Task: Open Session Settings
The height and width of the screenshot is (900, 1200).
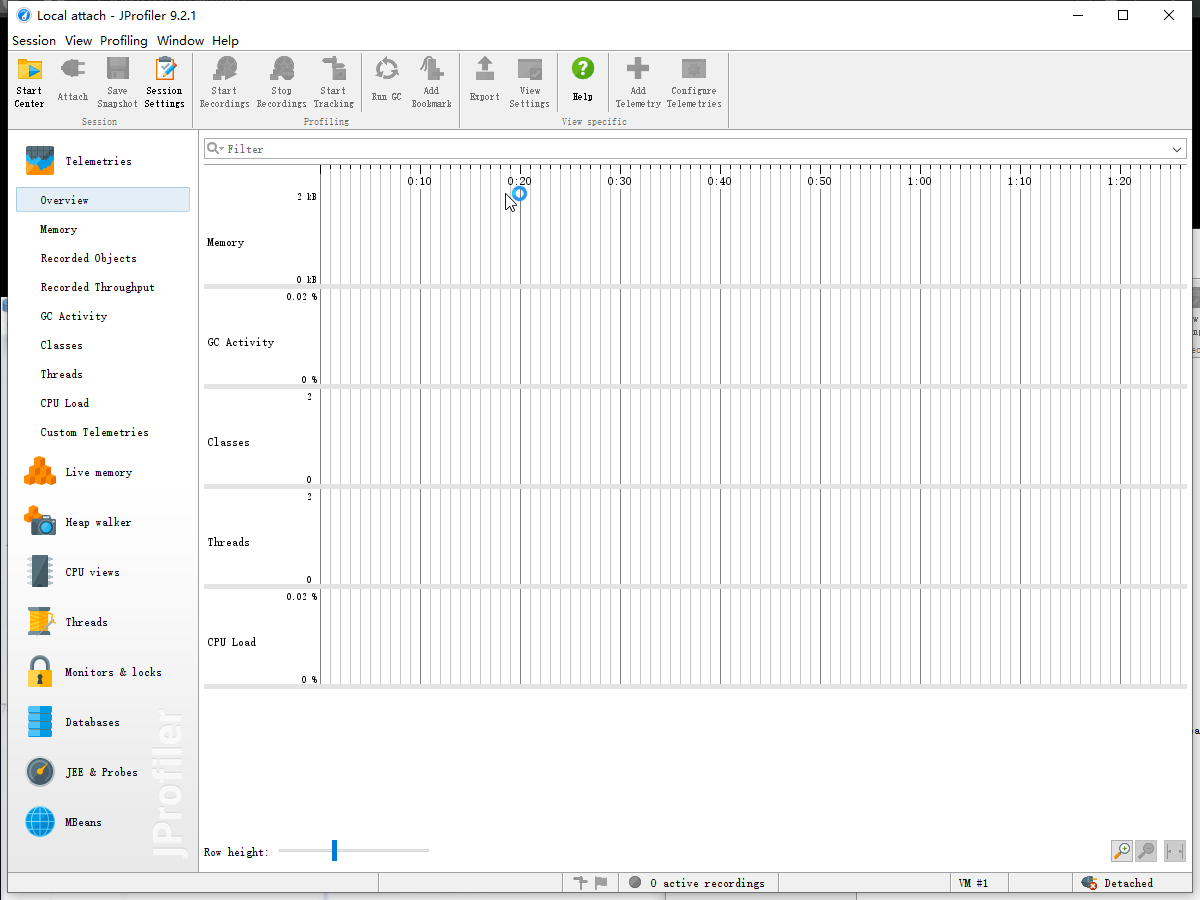Action: point(165,82)
